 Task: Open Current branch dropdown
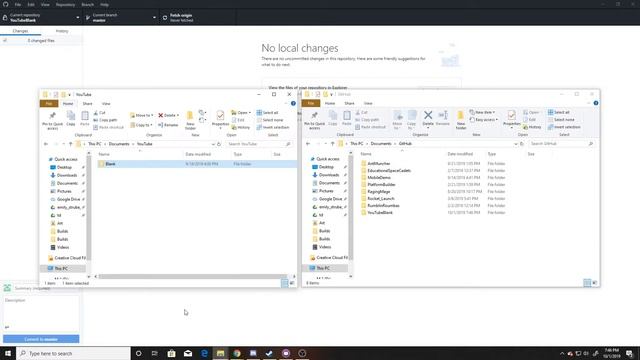click(x=120, y=18)
